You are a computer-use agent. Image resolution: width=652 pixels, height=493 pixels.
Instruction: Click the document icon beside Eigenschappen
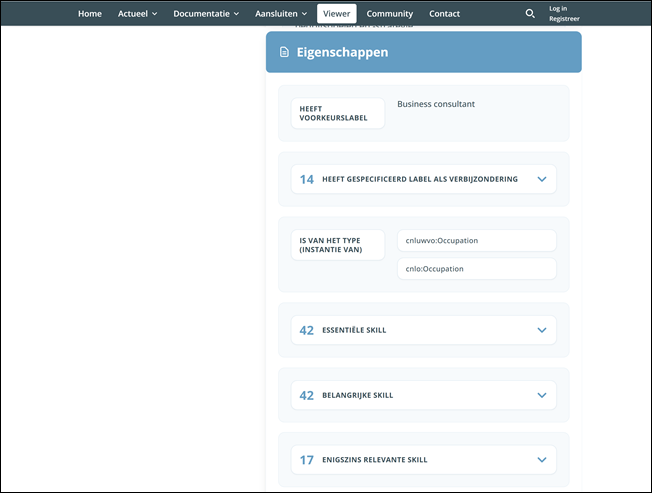click(285, 52)
